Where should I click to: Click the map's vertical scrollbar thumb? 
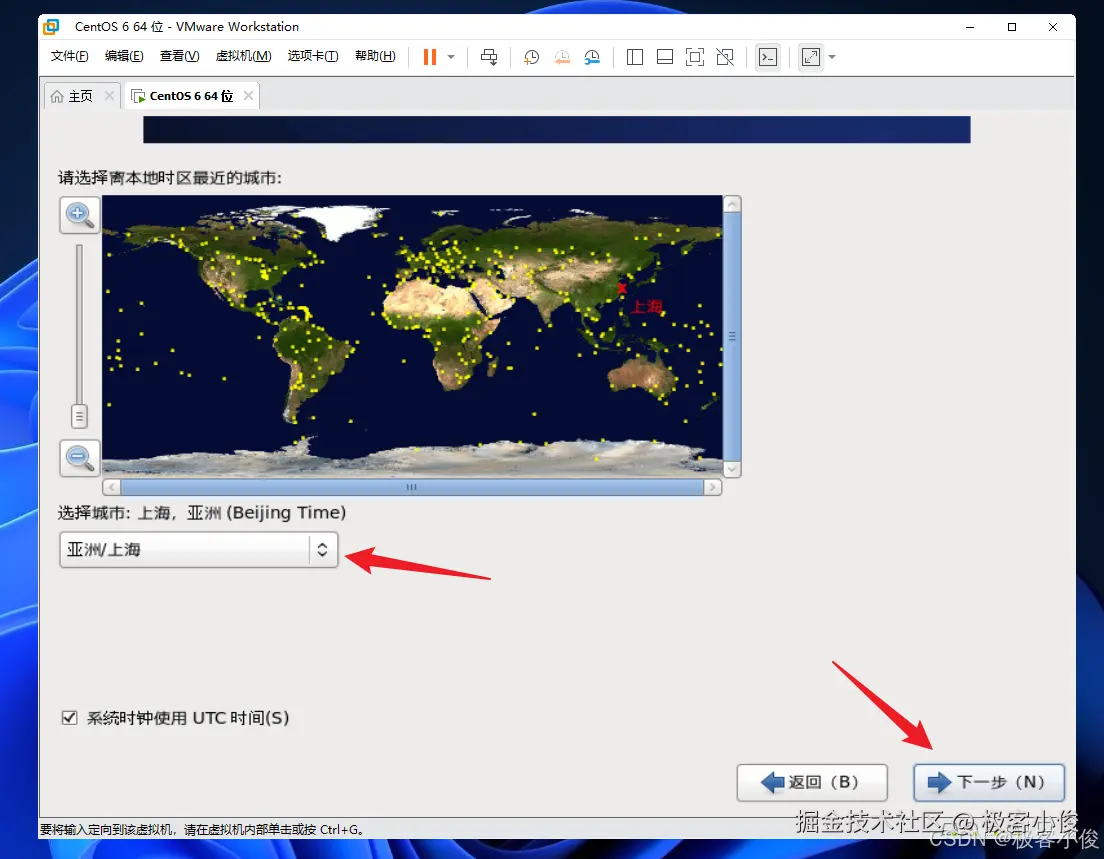(732, 337)
